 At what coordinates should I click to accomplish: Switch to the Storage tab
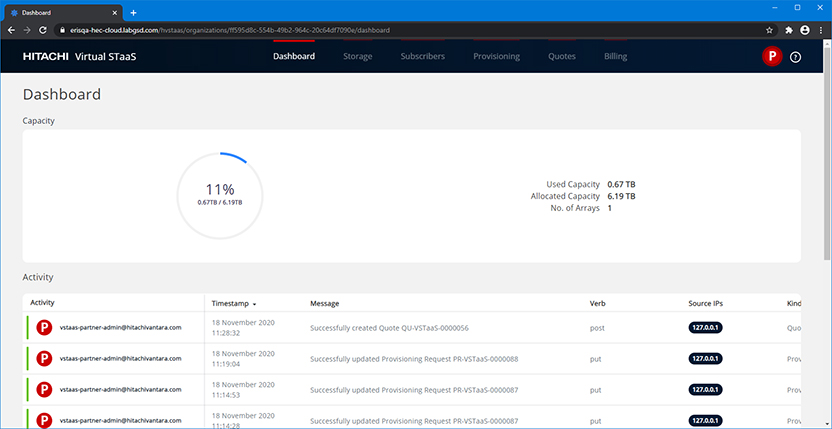[x=357, y=57]
